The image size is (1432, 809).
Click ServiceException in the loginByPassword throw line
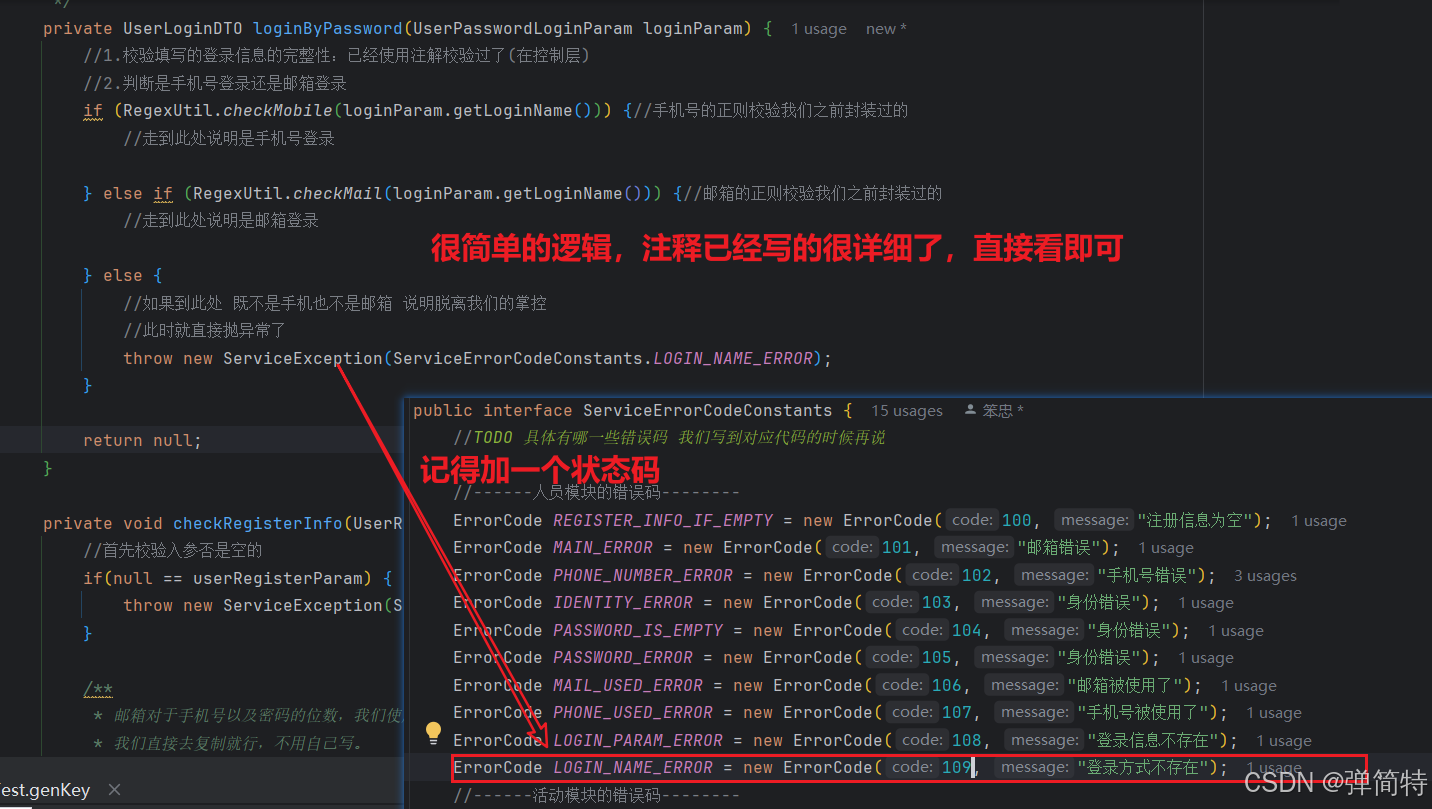click(303, 358)
